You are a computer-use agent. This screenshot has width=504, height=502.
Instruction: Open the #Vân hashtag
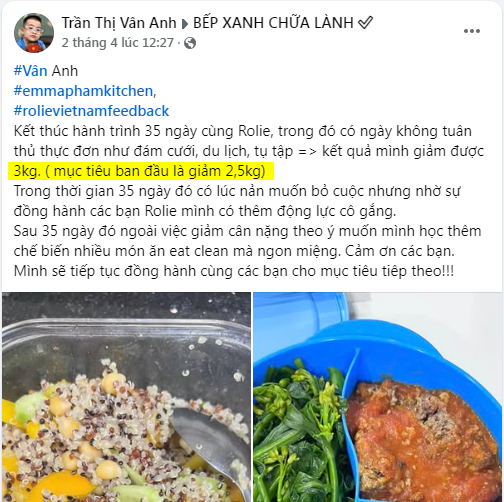tap(30, 71)
